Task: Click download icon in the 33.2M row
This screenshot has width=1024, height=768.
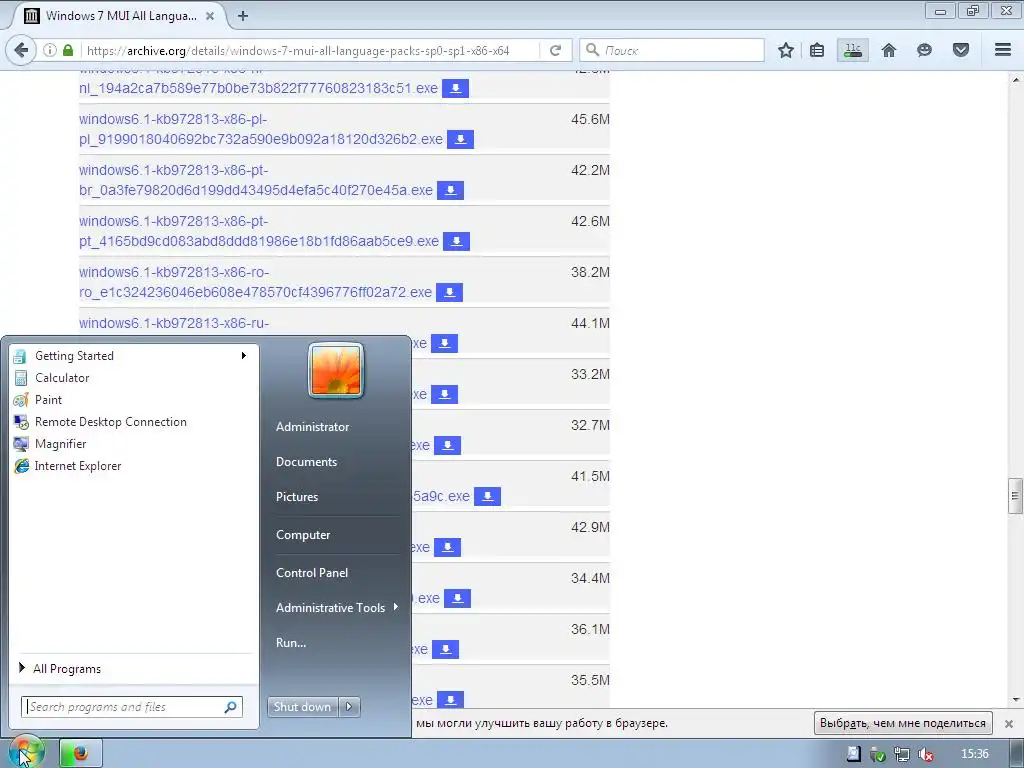Action: pos(445,394)
